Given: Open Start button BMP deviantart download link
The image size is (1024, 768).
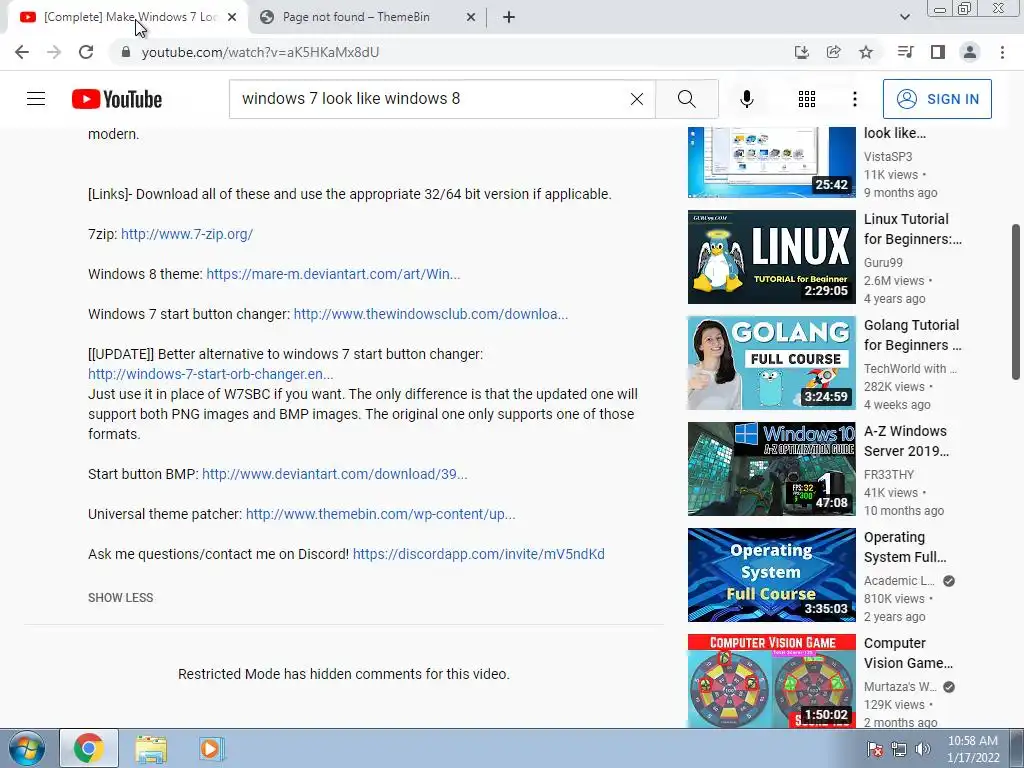Looking at the screenshot, I should click(x=334, y=473).
